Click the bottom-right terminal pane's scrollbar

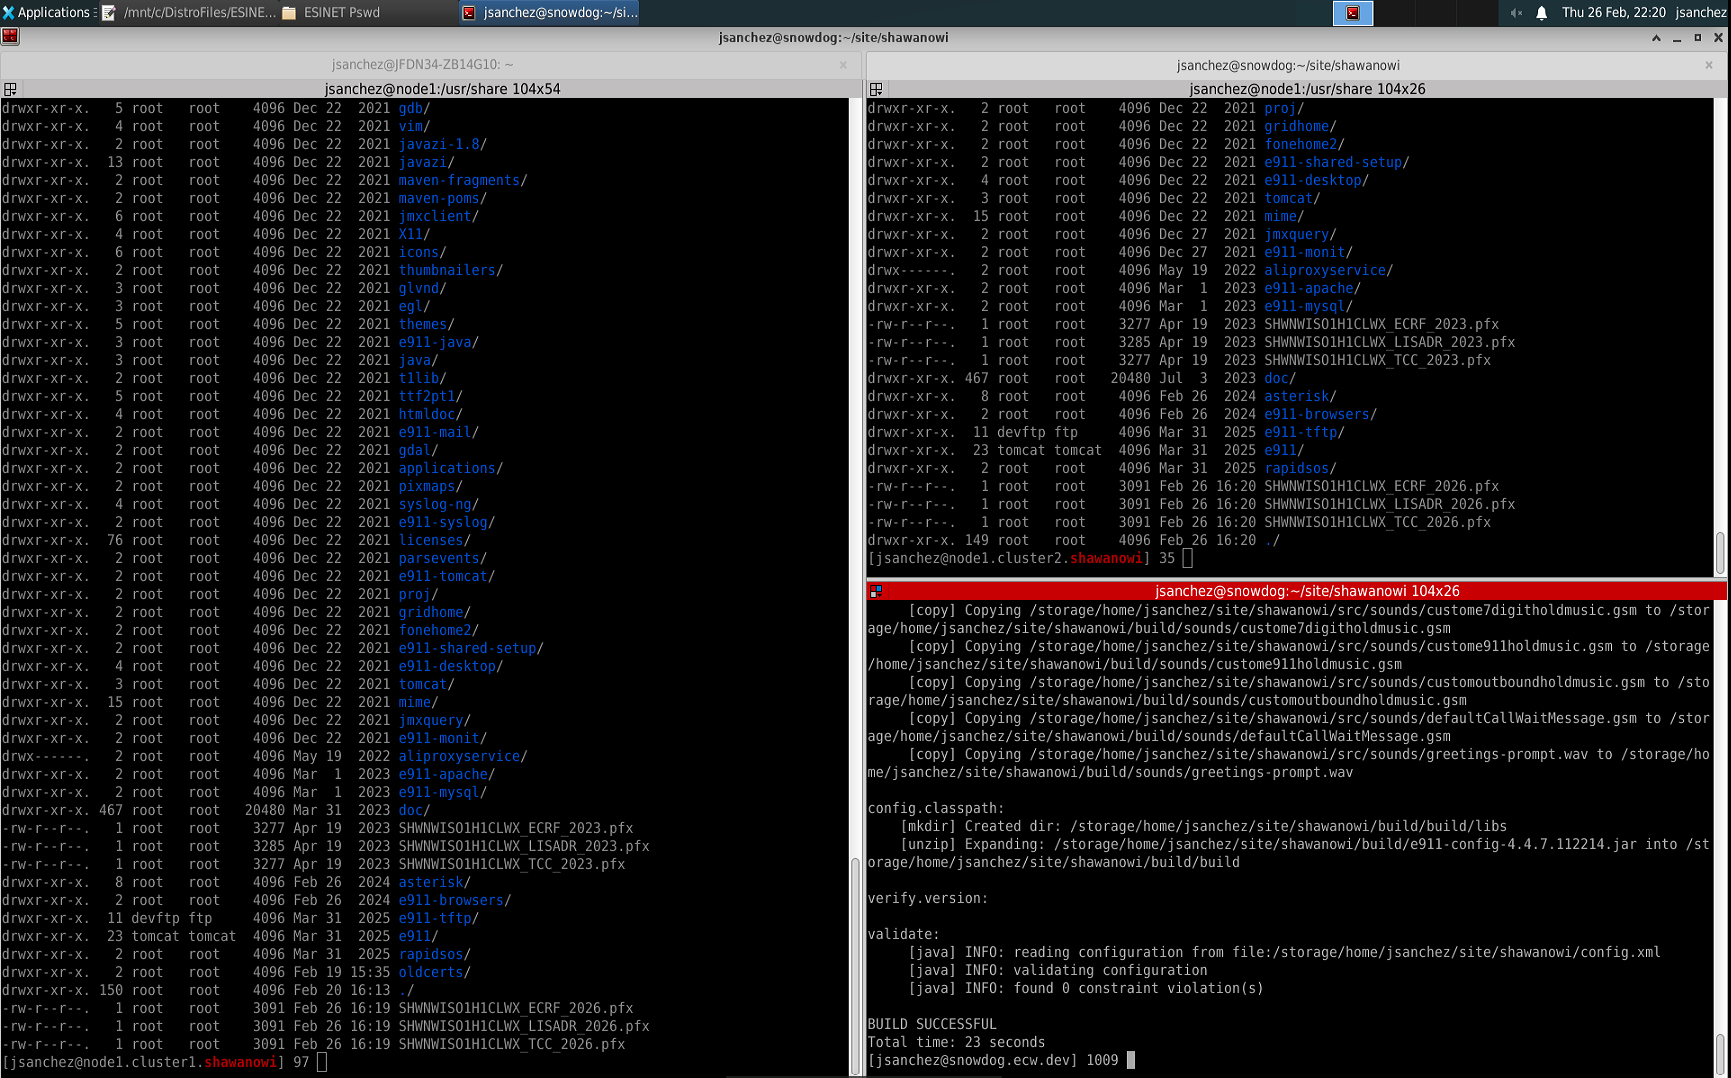pos(1720,837)
